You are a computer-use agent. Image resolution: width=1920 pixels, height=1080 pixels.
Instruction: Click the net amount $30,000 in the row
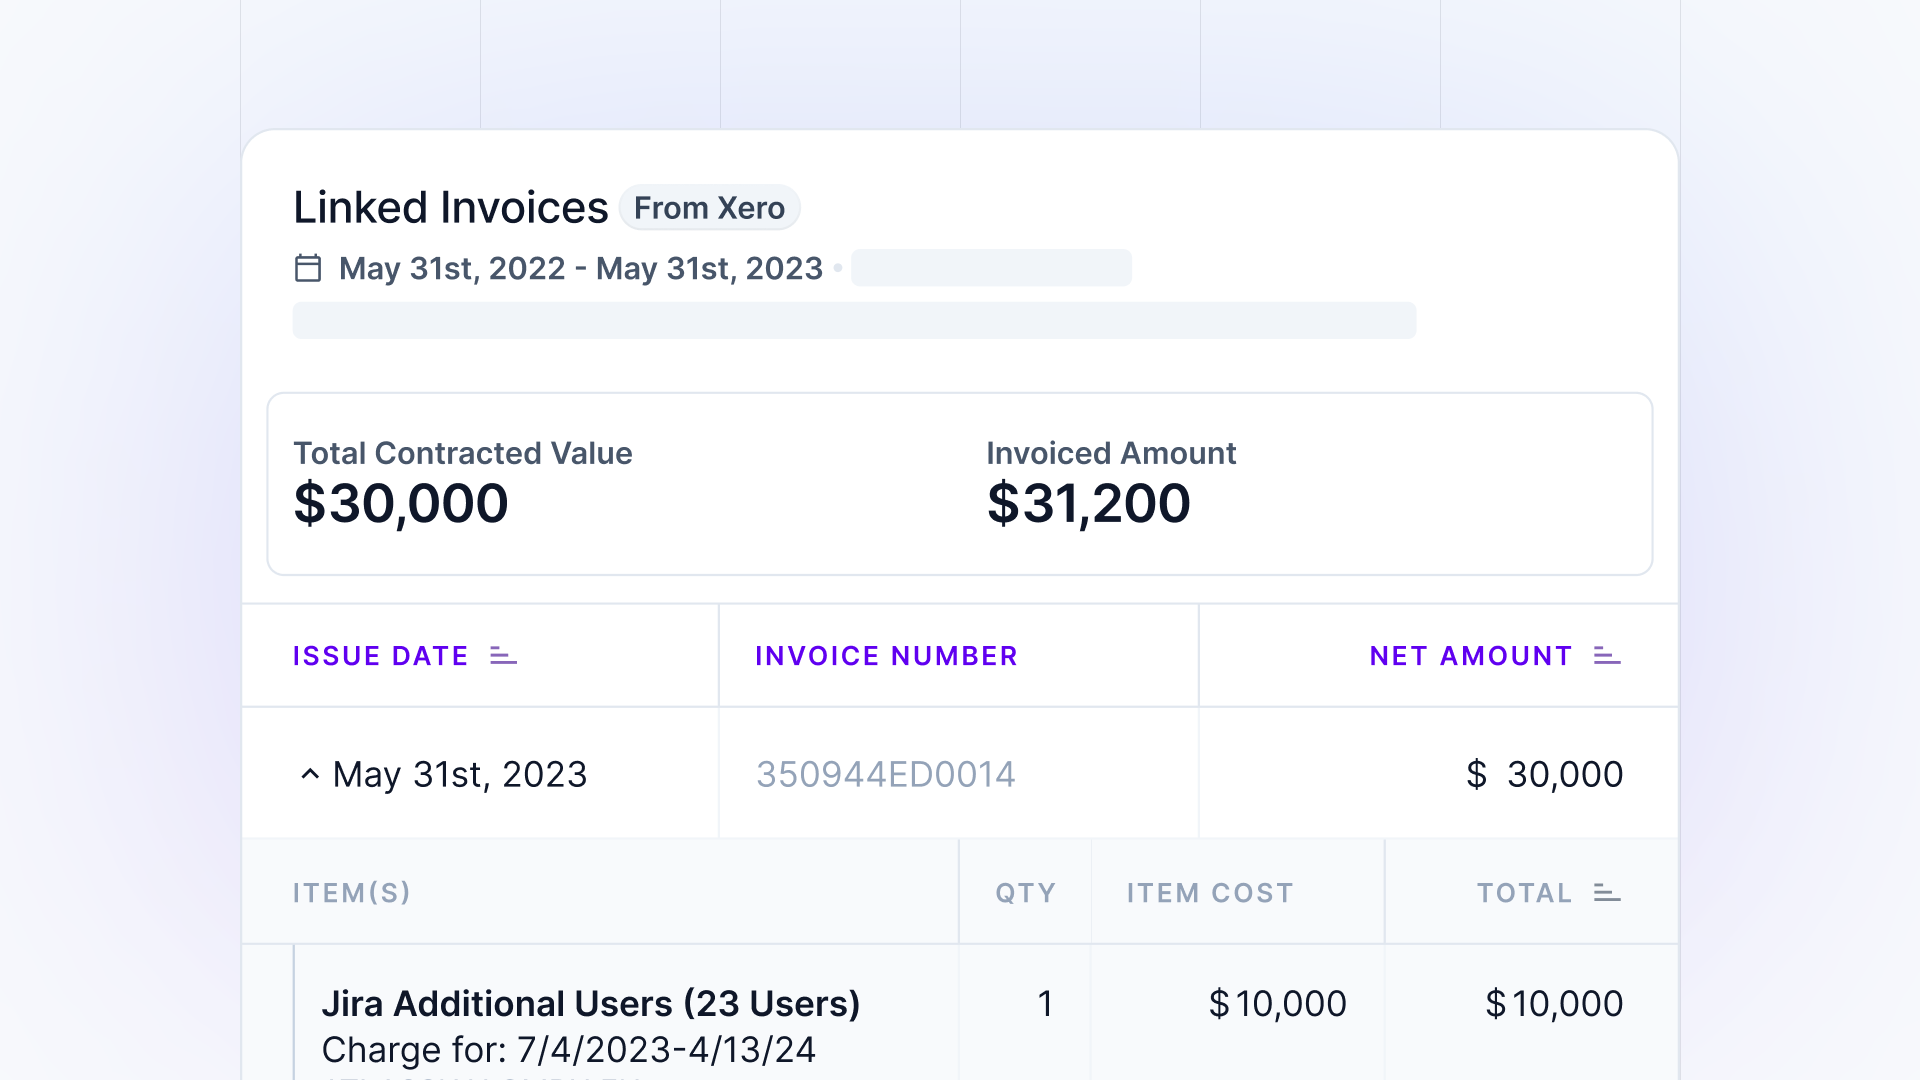(x=1545, y=774)
